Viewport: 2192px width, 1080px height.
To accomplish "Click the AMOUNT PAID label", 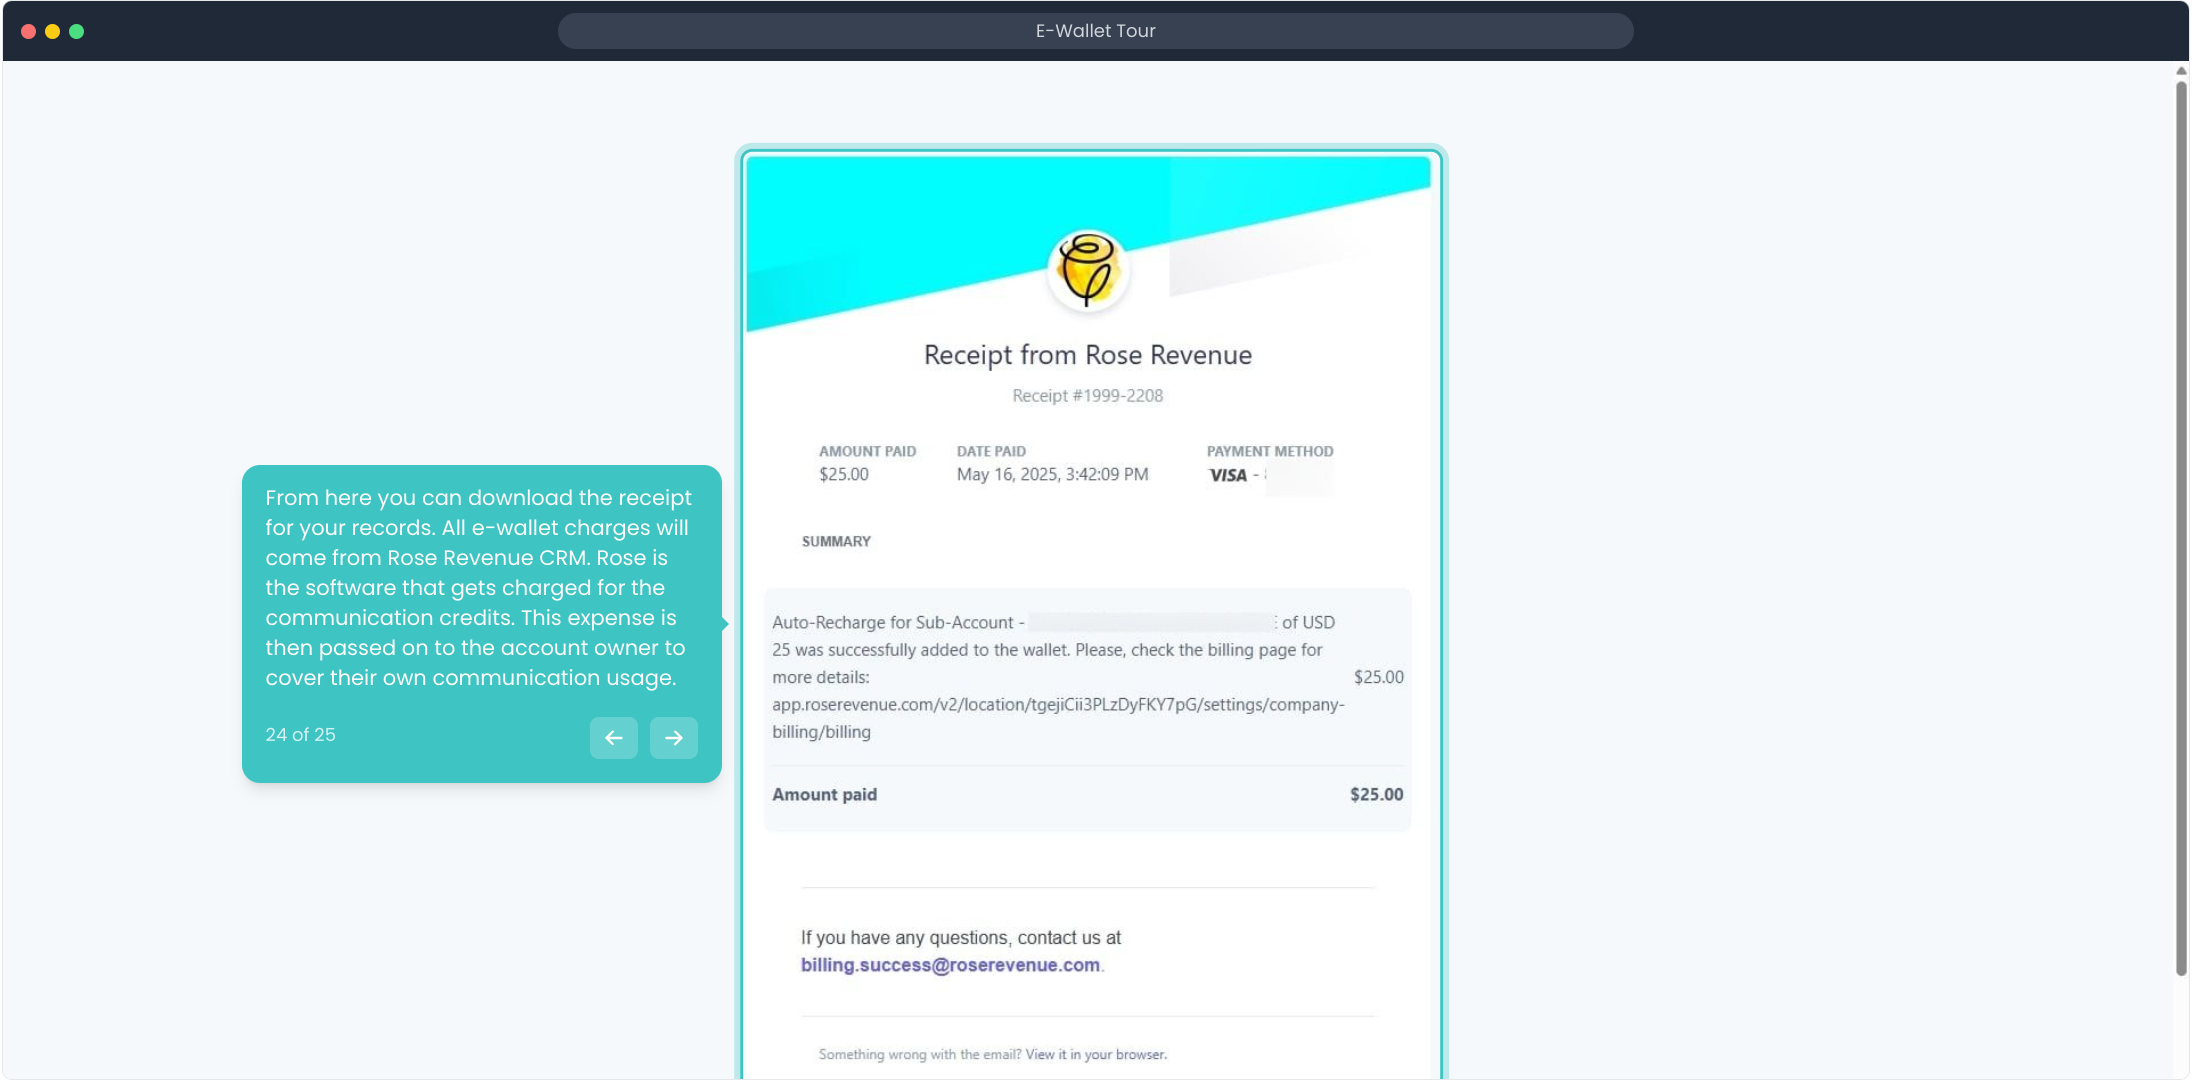I will pyautogui.click(x=867, y=452).
